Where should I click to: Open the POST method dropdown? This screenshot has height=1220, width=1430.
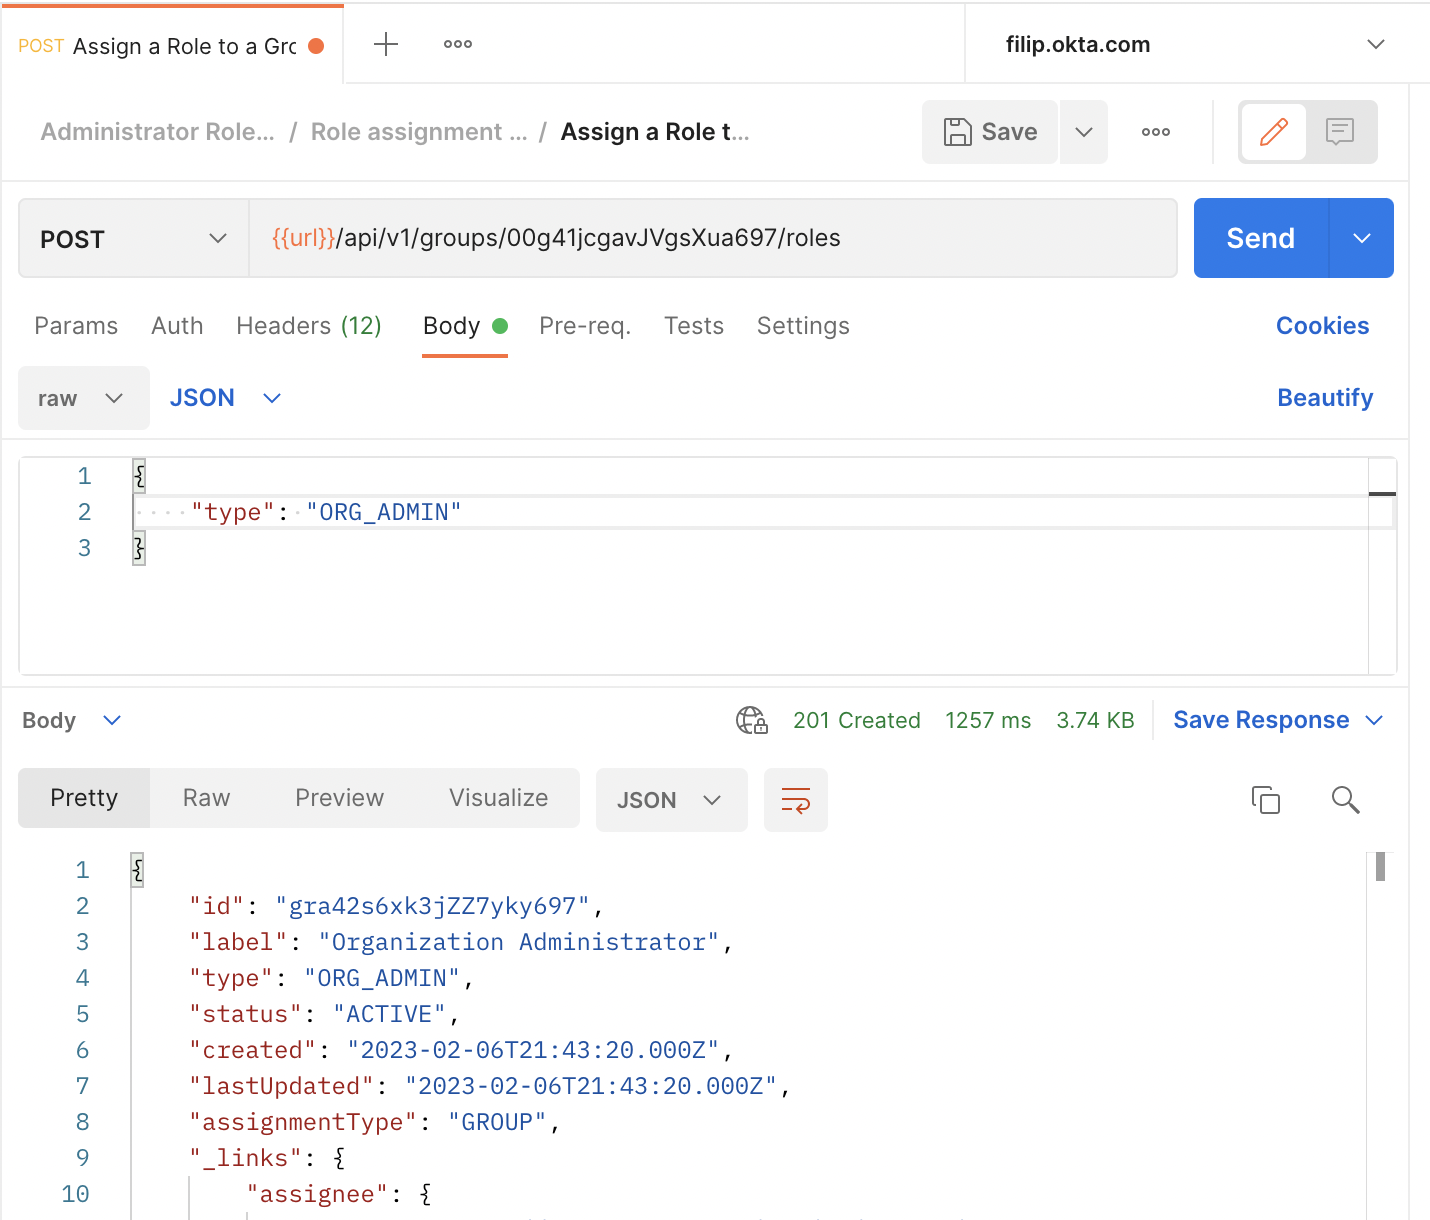tap(132, 238)
